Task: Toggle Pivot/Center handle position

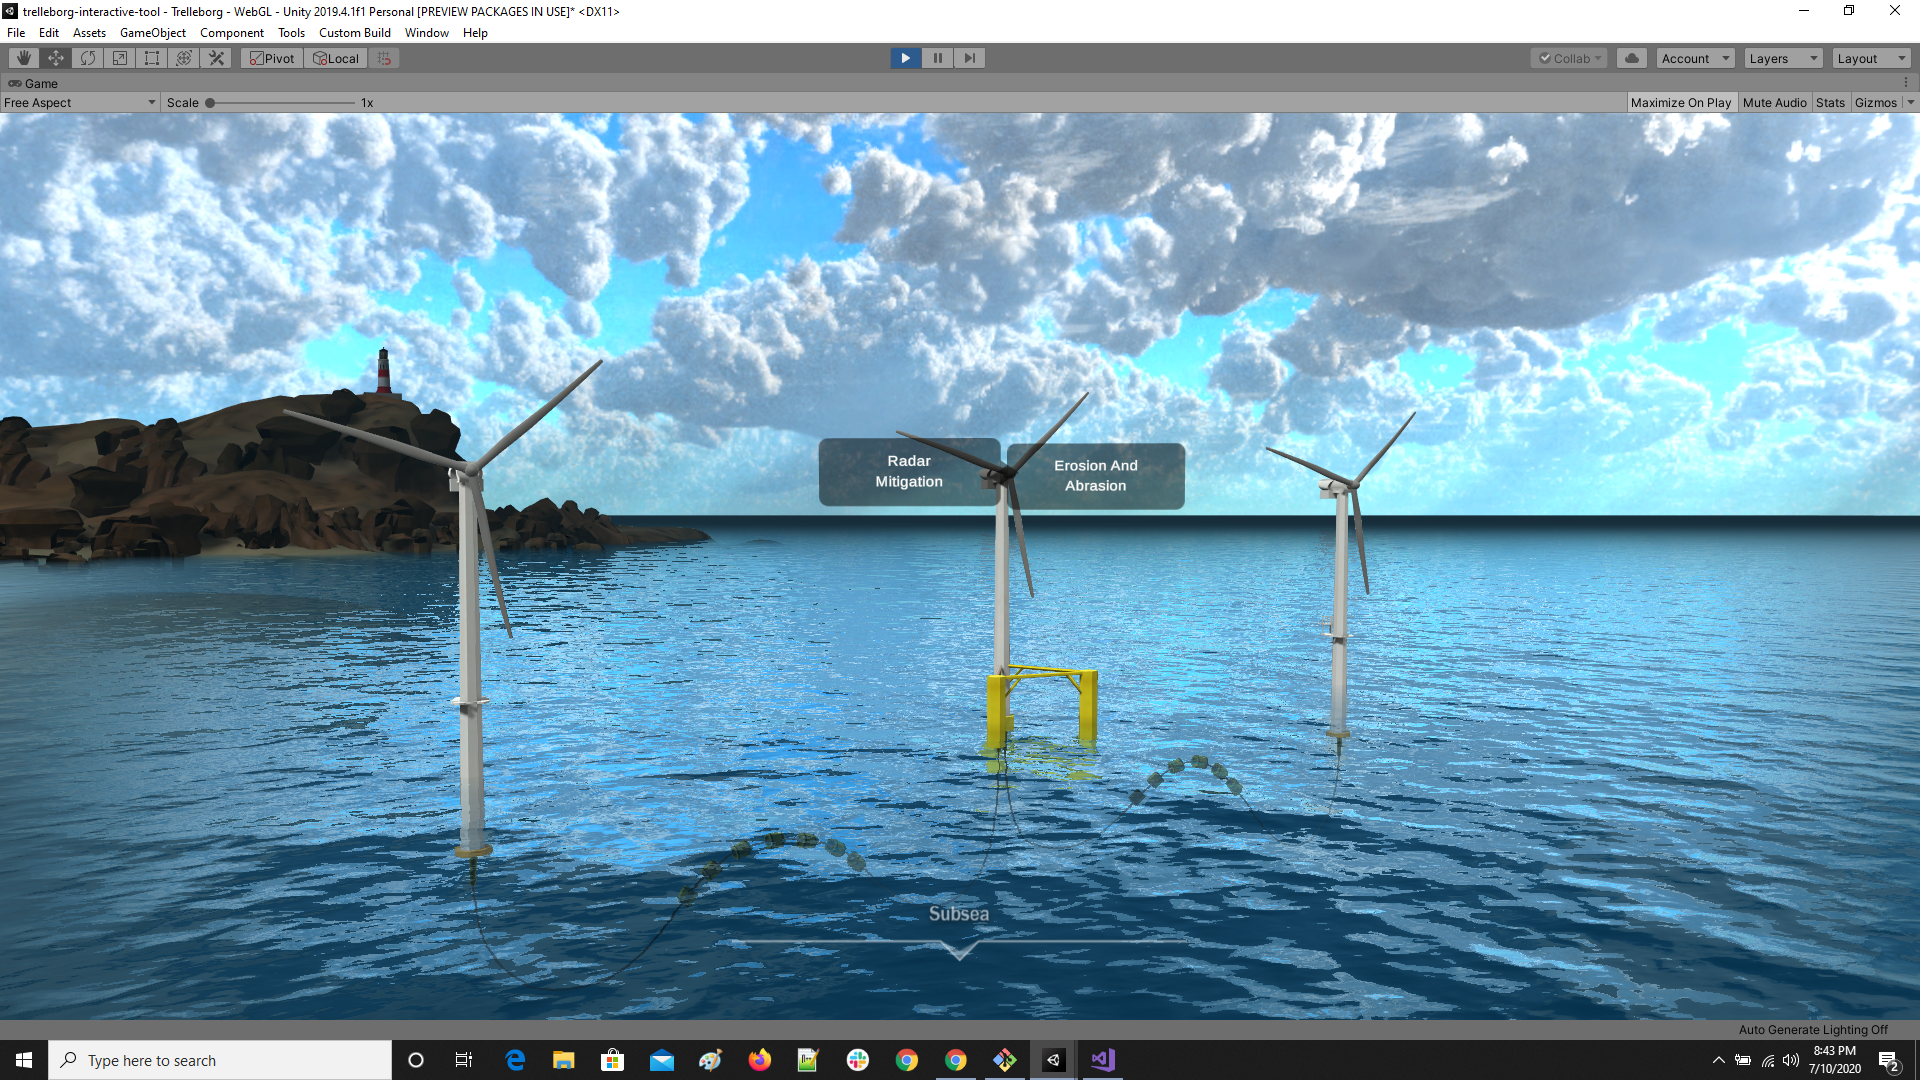Action: [x=272, y=58]
